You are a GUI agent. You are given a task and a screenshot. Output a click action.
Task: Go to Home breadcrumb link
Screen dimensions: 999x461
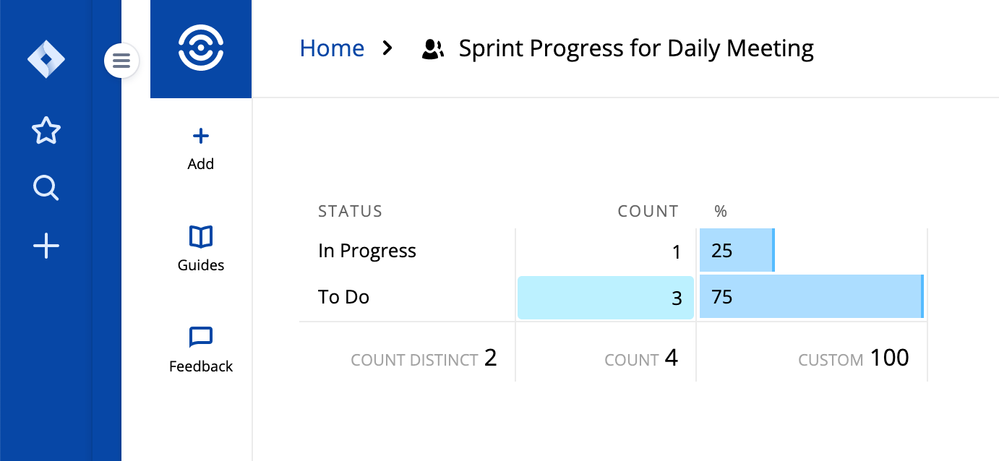(x=332, y=48)
